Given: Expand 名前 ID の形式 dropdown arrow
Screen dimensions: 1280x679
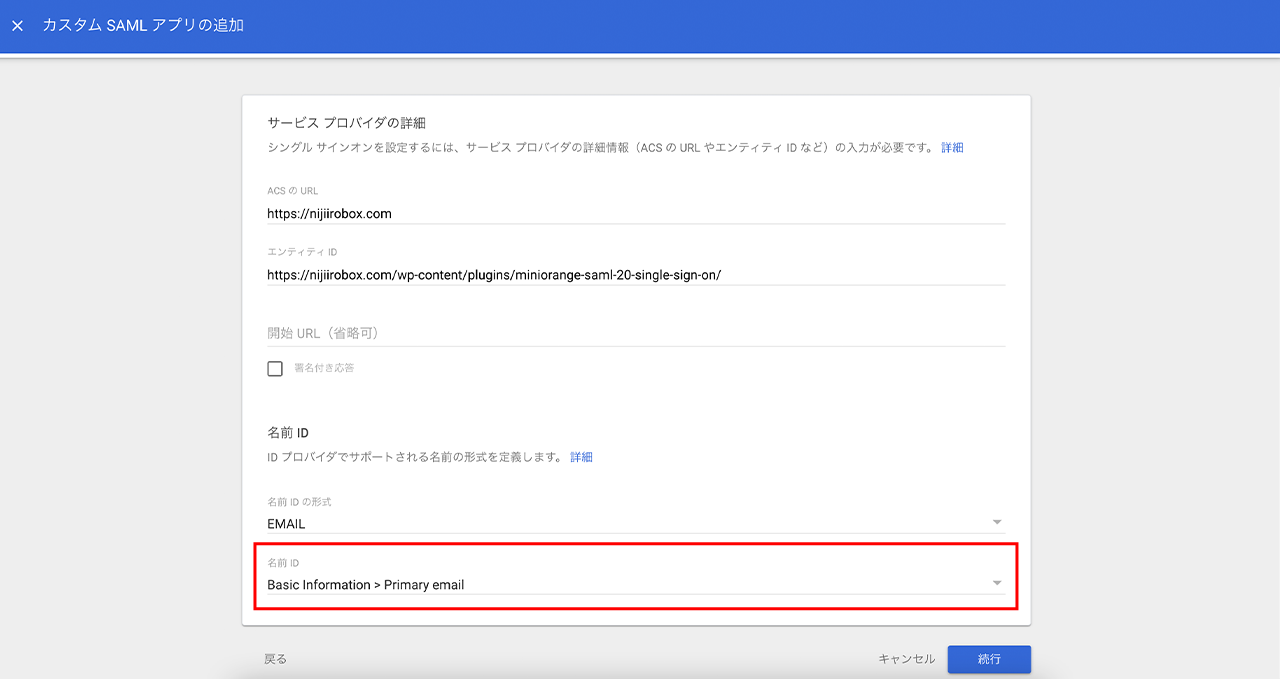Looking at the screenshot, I should coord(996,523).
